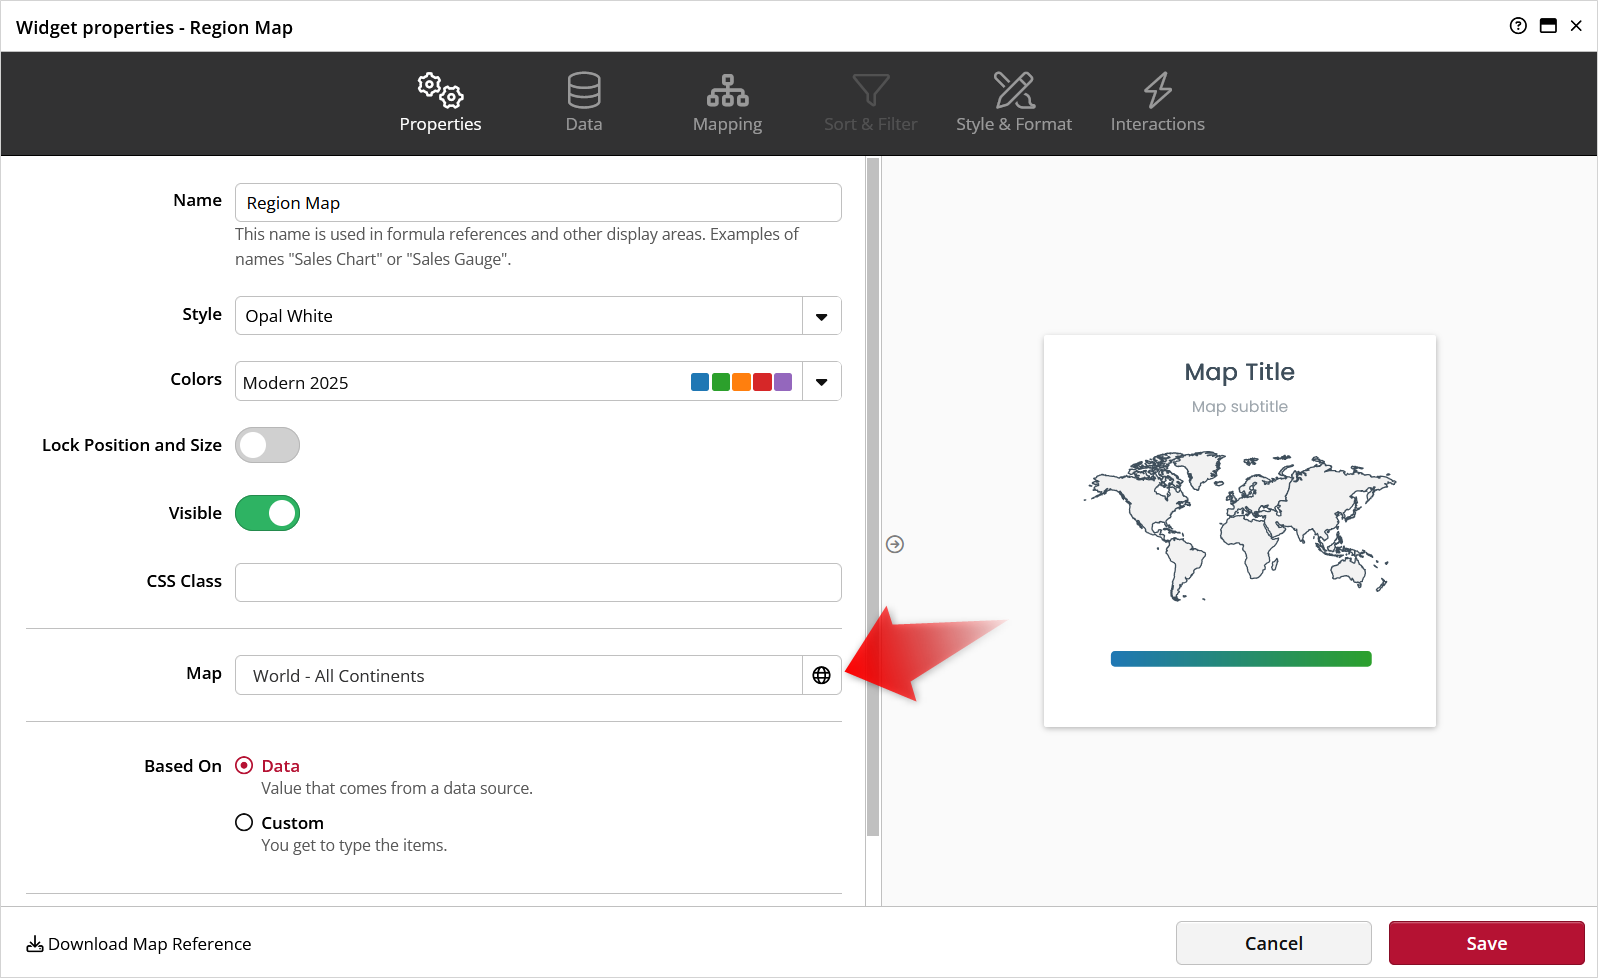Click the Download Map Reference link
The height and width of the screenshot is (978, 1598).
(139, 944)
